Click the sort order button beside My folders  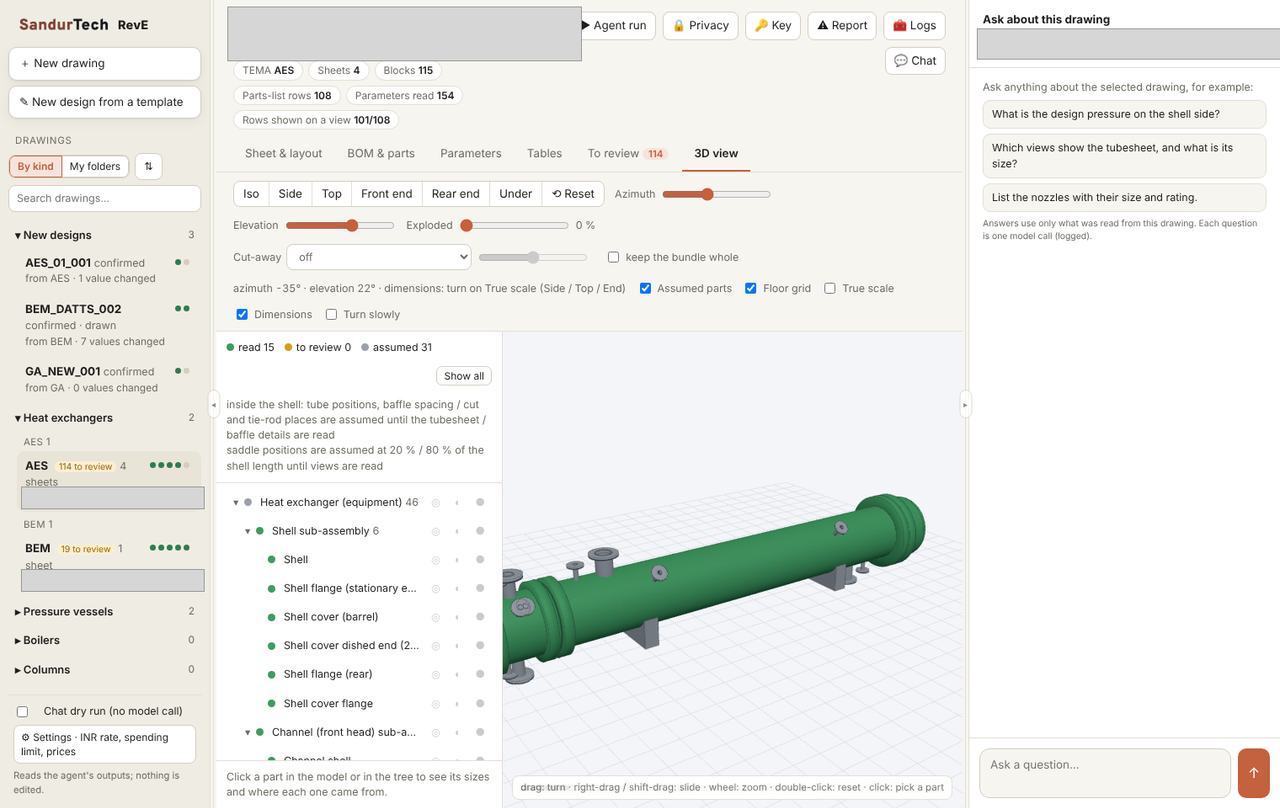[148, 166]
